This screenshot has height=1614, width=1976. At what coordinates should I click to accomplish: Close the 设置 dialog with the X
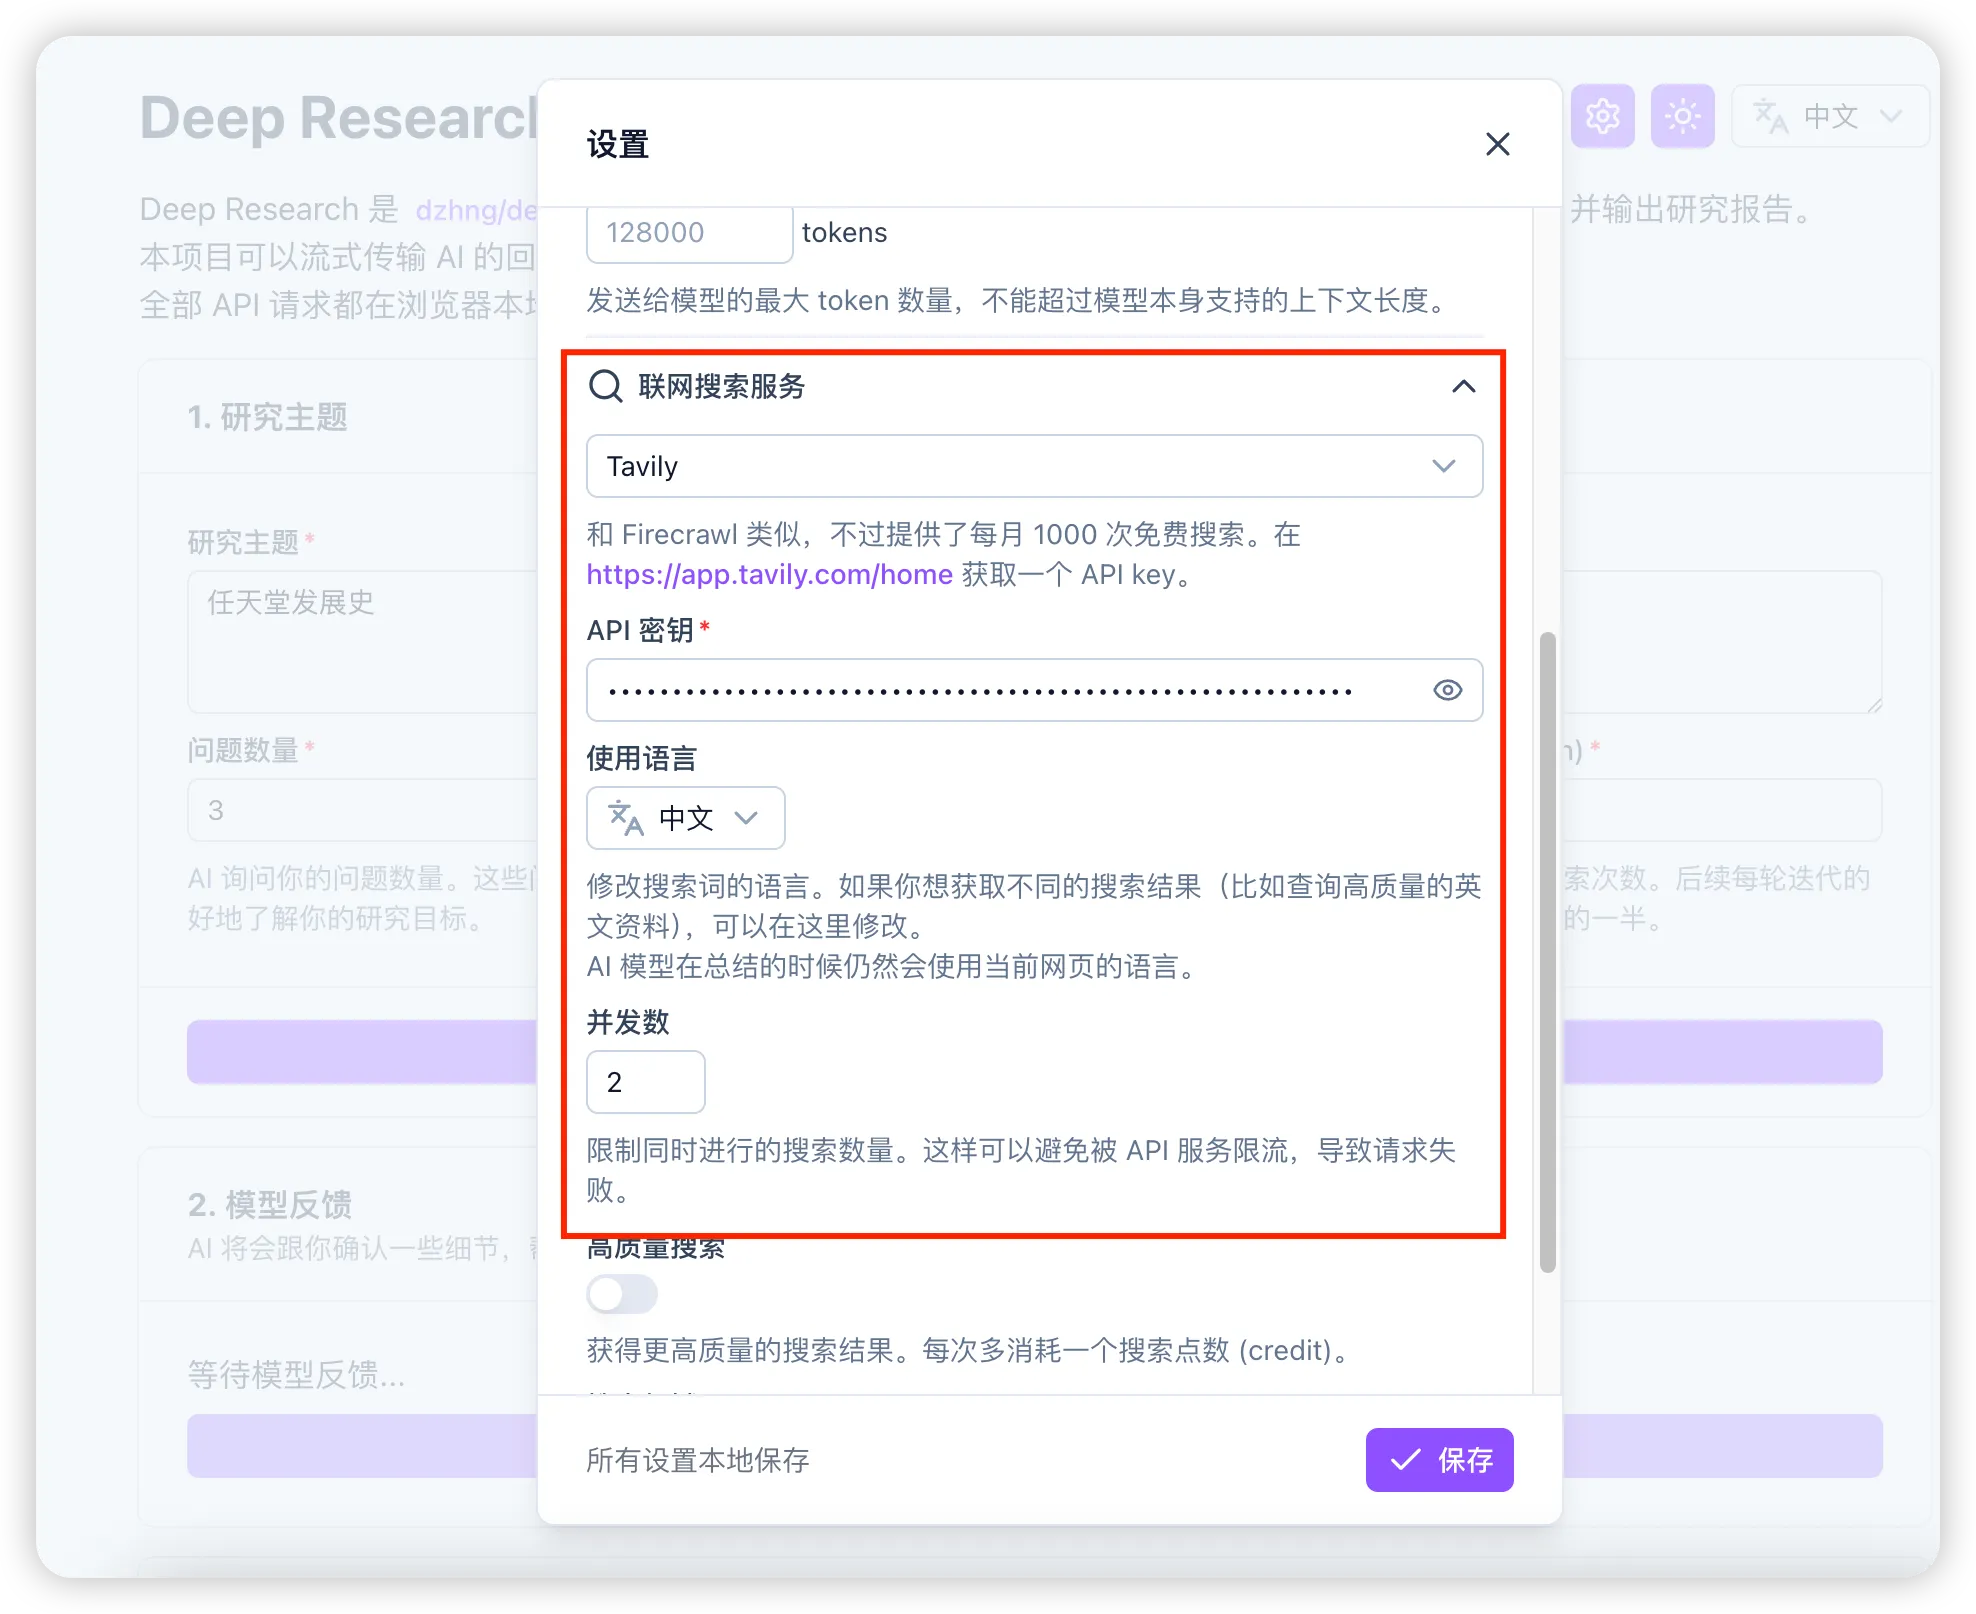pos(1497,144)
